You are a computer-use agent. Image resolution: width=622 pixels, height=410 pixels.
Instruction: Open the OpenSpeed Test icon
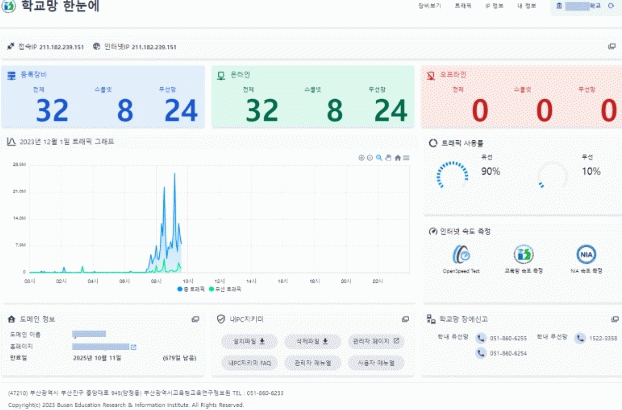[461, 254]
